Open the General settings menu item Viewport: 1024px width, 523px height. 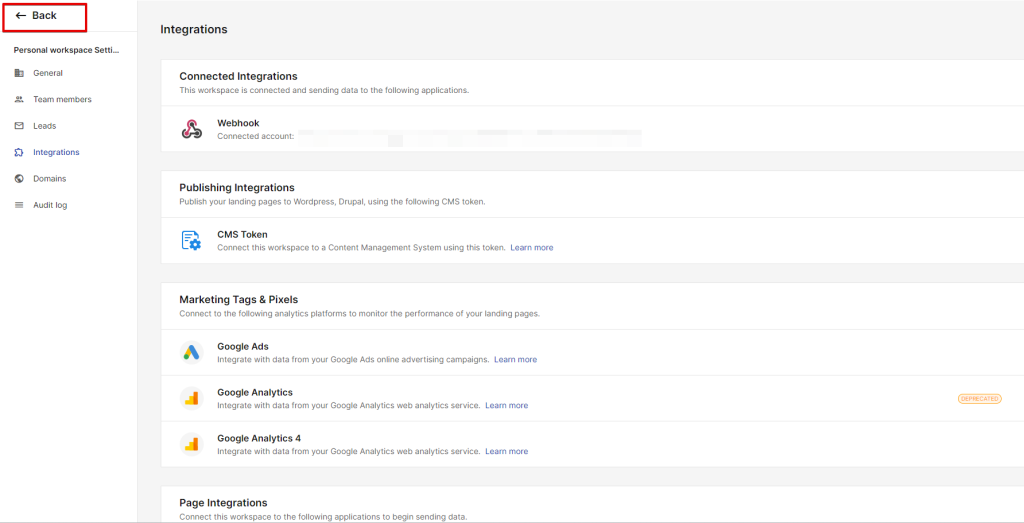point(47,73)
